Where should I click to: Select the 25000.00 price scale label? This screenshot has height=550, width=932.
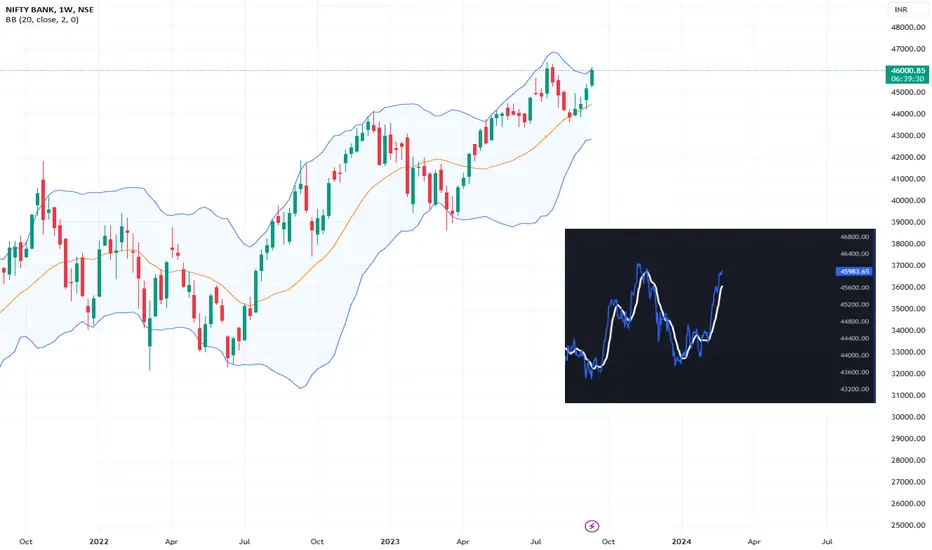(x=908, y=525)
